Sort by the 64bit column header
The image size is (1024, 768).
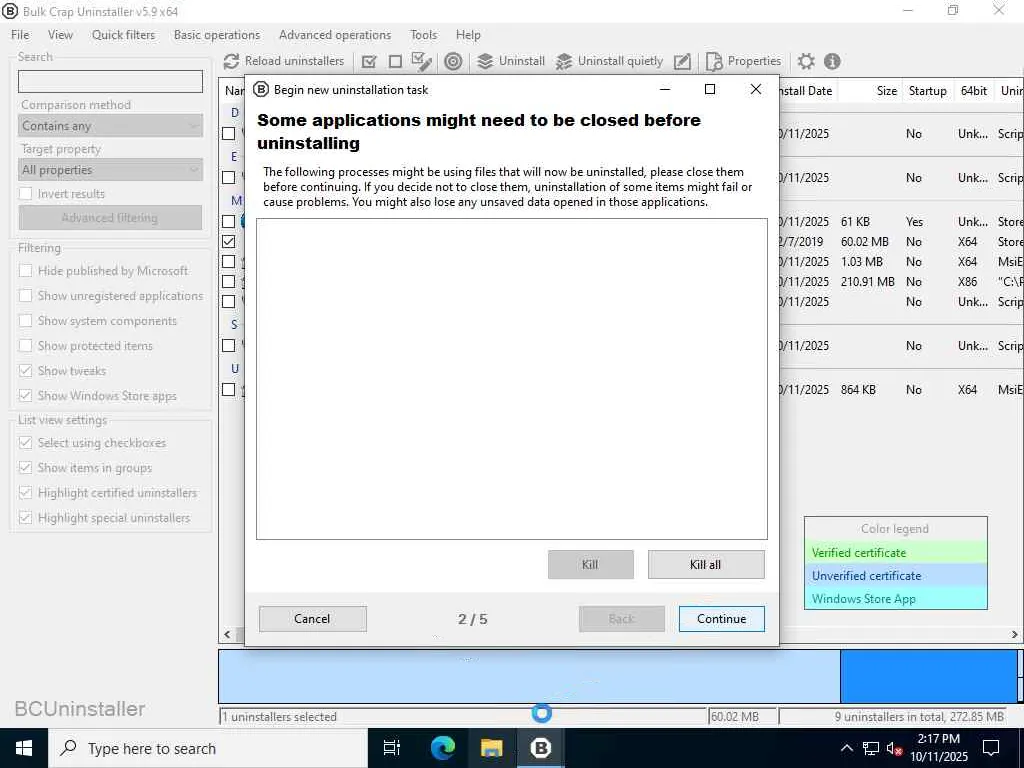coord(974,91)
